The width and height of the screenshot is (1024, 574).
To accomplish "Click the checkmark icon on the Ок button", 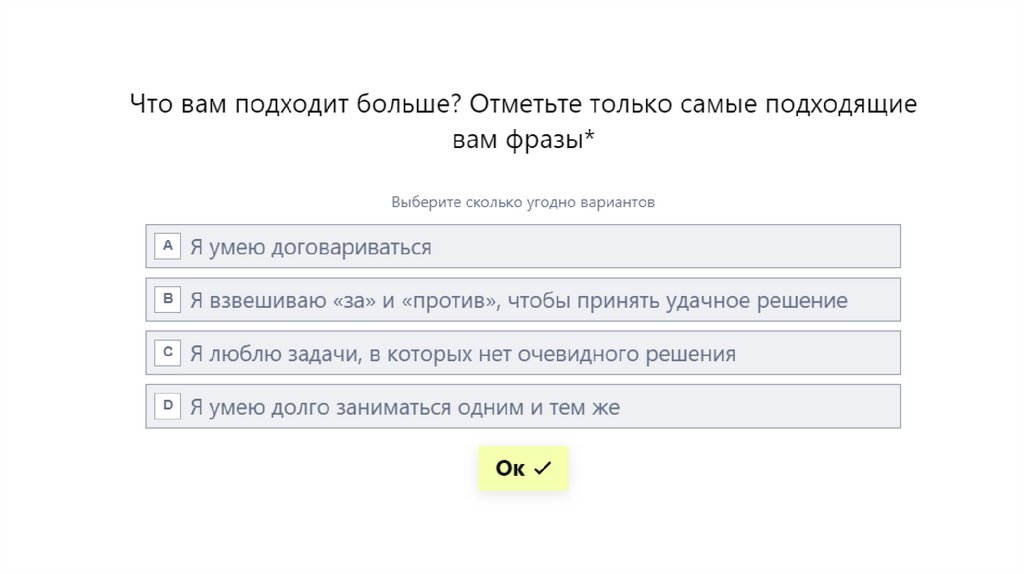I will click(543, 468).
